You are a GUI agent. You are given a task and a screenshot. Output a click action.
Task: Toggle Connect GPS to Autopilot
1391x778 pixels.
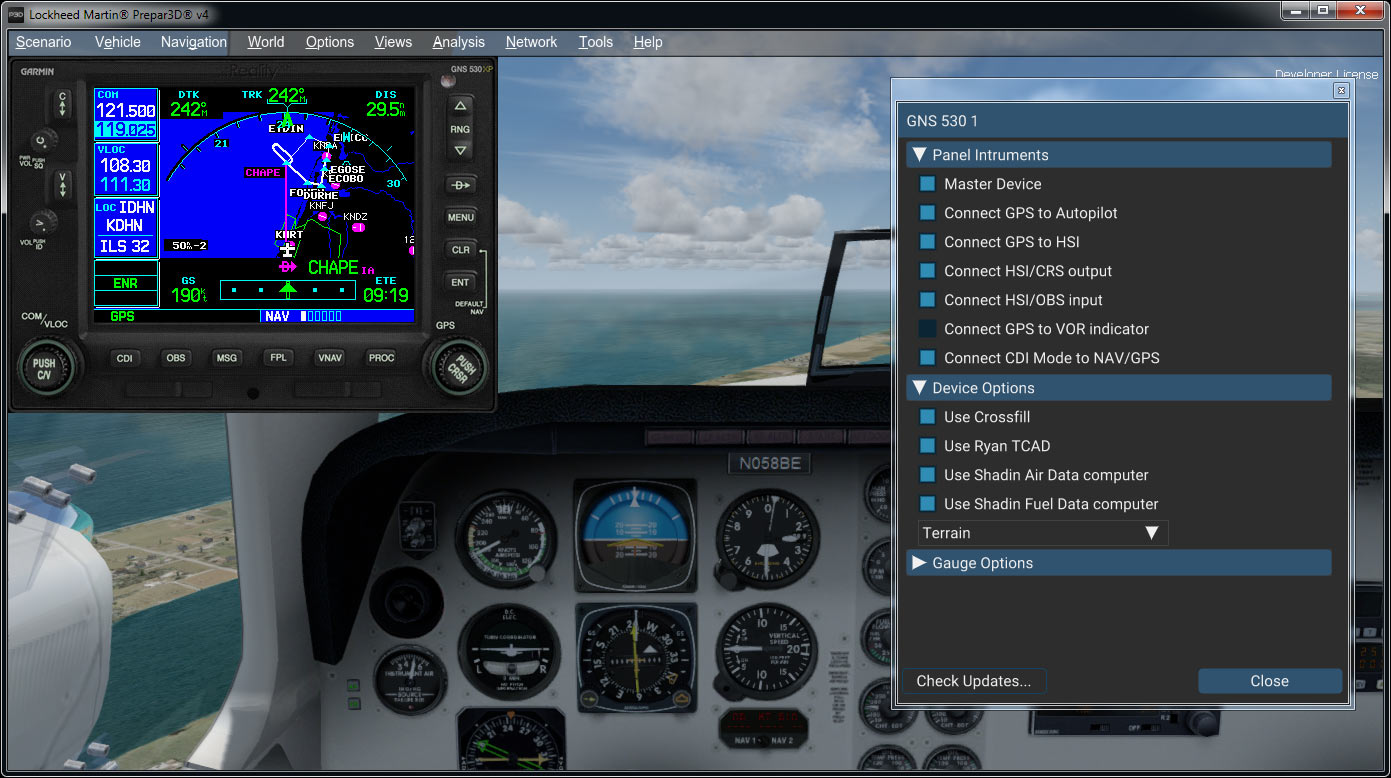click(x=927, y=213)
